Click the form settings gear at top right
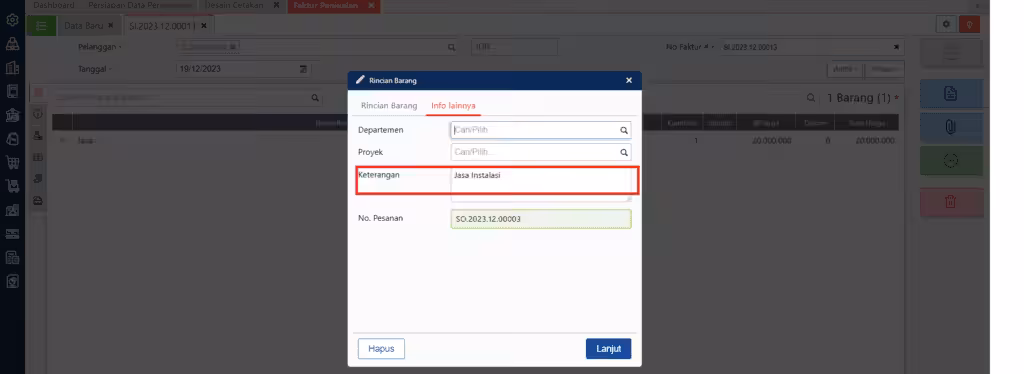The image size is (1024, 374). click(x=946, y=25)
